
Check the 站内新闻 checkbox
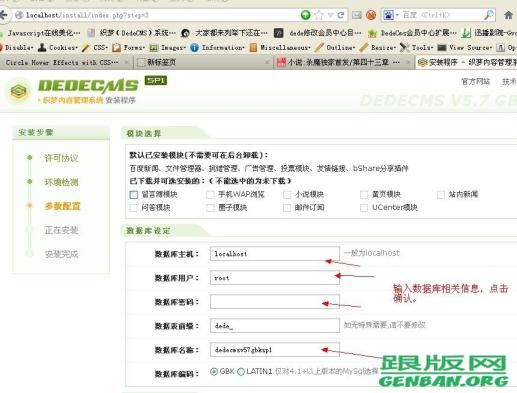click(x=441, y=194)
